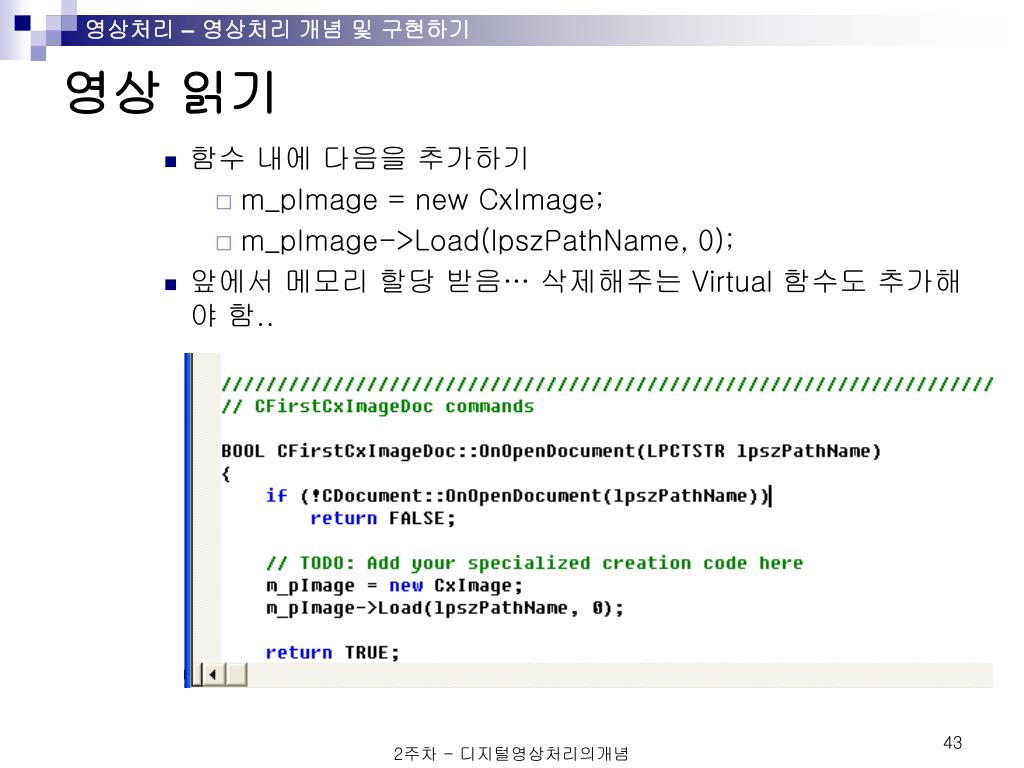The image size is (1024, 768).
Task: Click the '// TODO: Add your specialized creation code' comment
Action: [534, 563]
